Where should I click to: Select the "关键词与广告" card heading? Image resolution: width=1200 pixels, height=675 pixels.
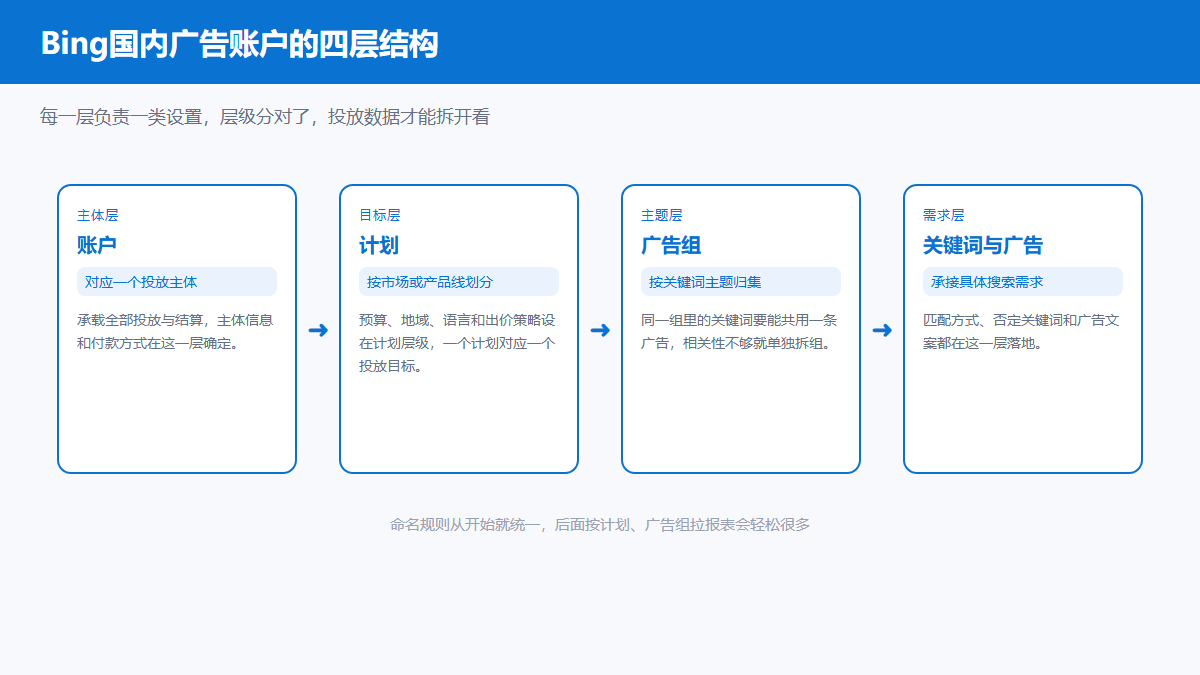pyautogui.click(x=983, y=245)
